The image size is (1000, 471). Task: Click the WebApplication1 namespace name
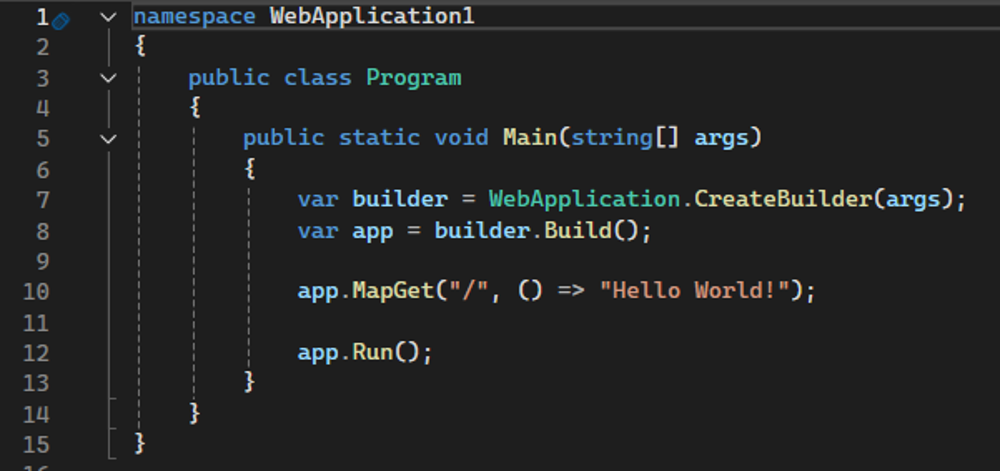point(372,17)
